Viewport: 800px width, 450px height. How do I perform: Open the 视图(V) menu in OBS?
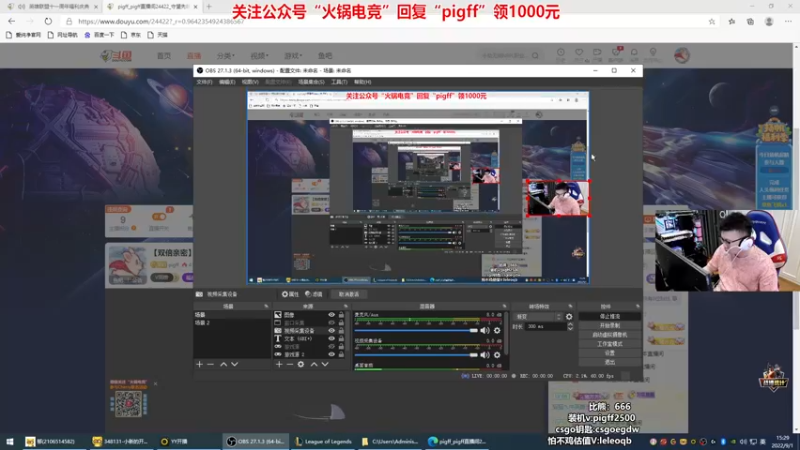click(x=250, y=82)
